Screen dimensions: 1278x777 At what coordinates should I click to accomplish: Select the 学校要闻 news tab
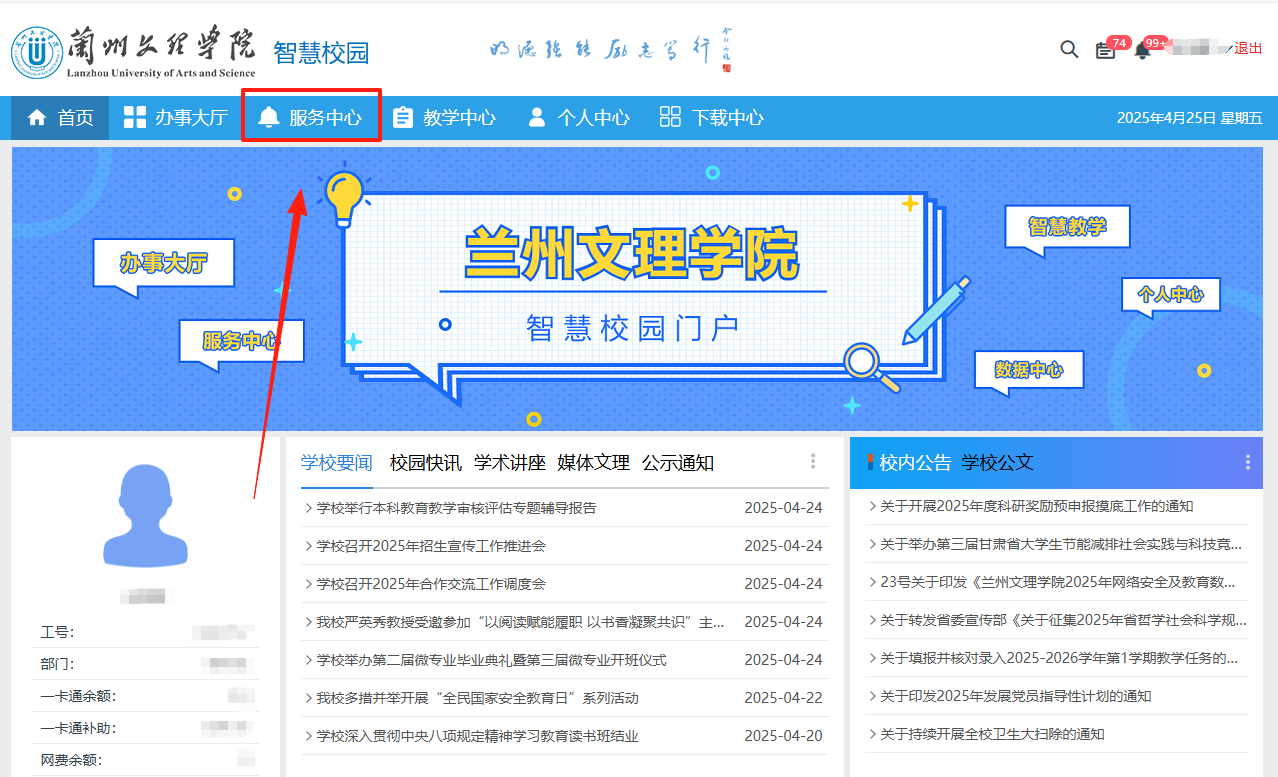tap(336, 462)
